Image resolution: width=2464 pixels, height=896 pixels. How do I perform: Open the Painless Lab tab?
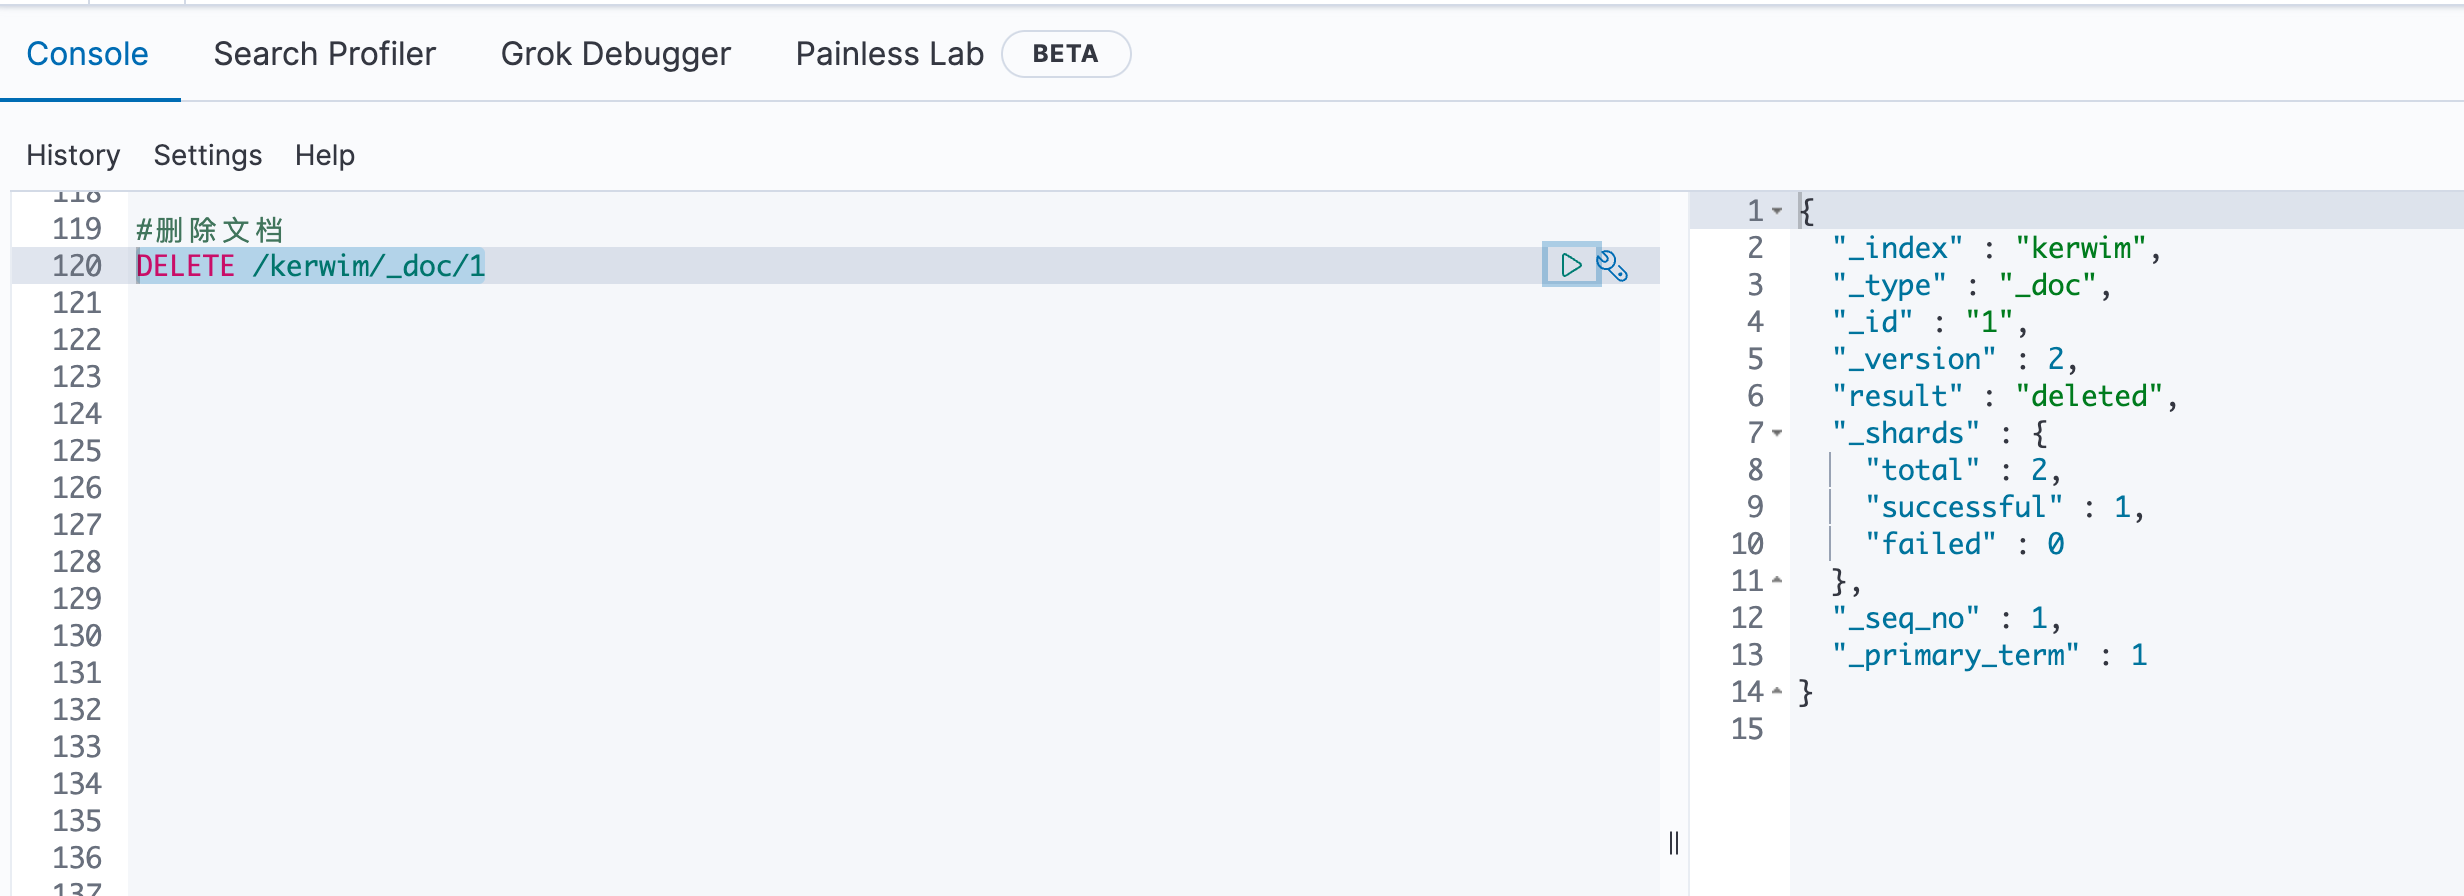[x=889, y=54]
